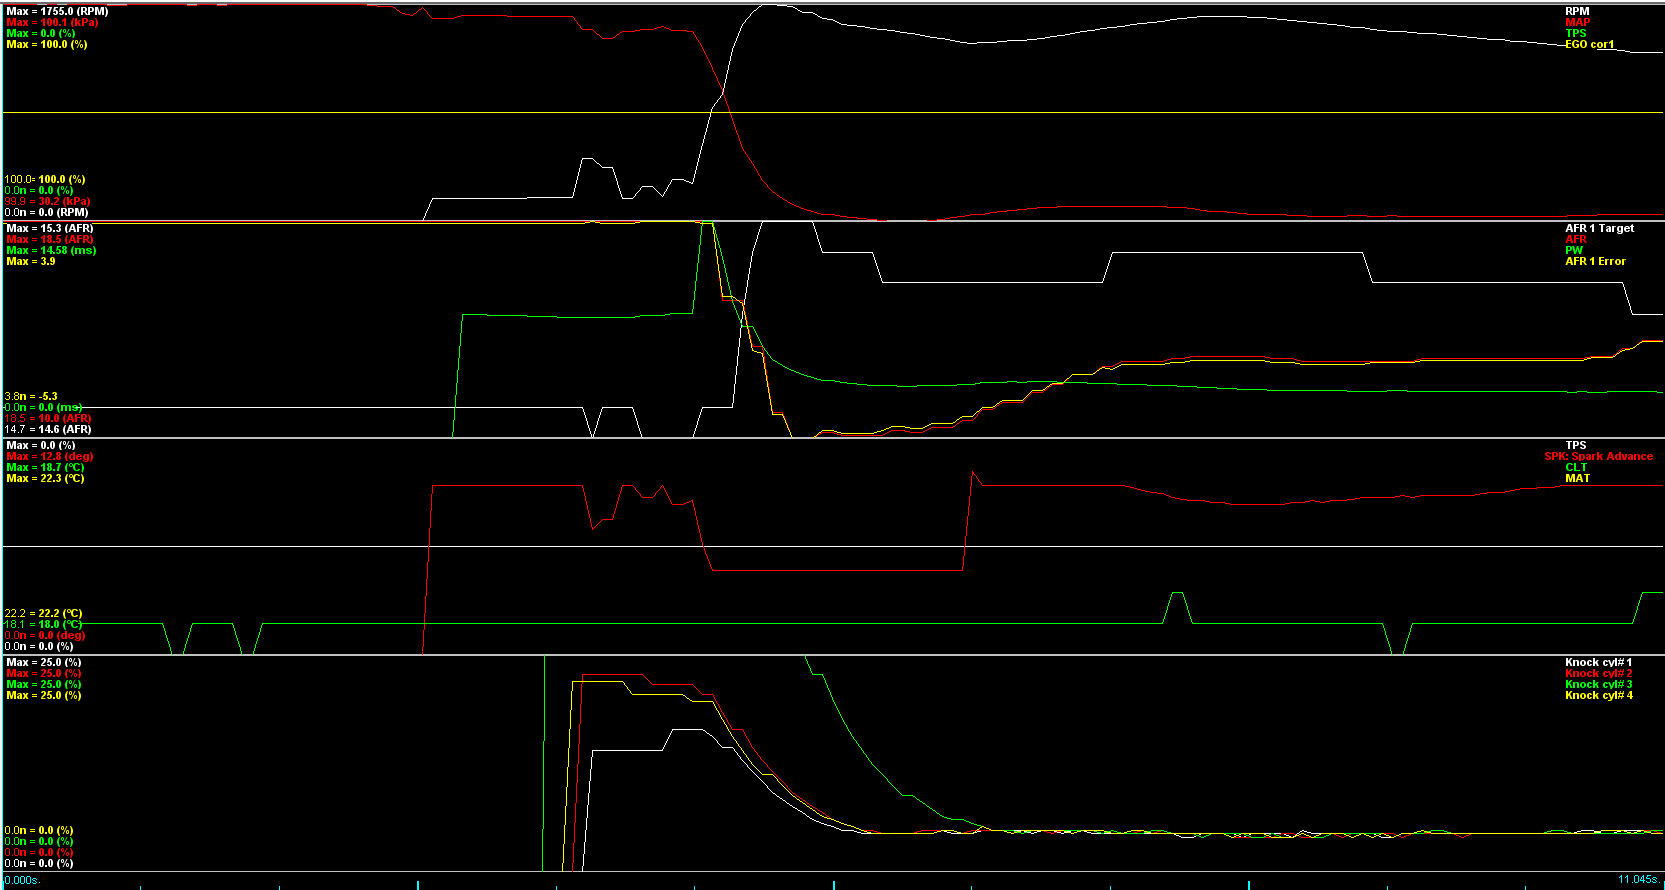
Task: Select the yellow "AFR 1 Error" legend label
Action: click(1596, 262)
